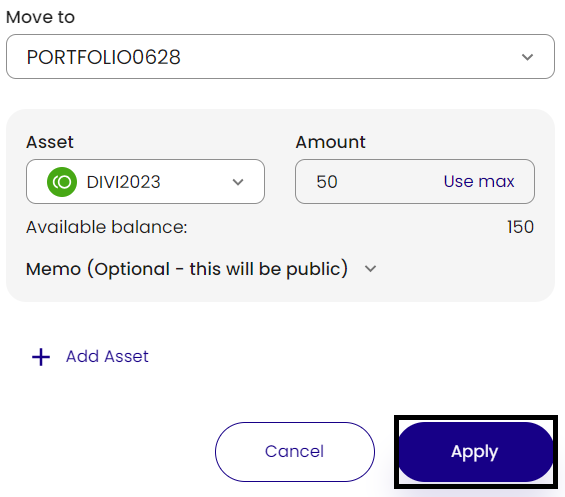Click the Use max link

point(479,181)
